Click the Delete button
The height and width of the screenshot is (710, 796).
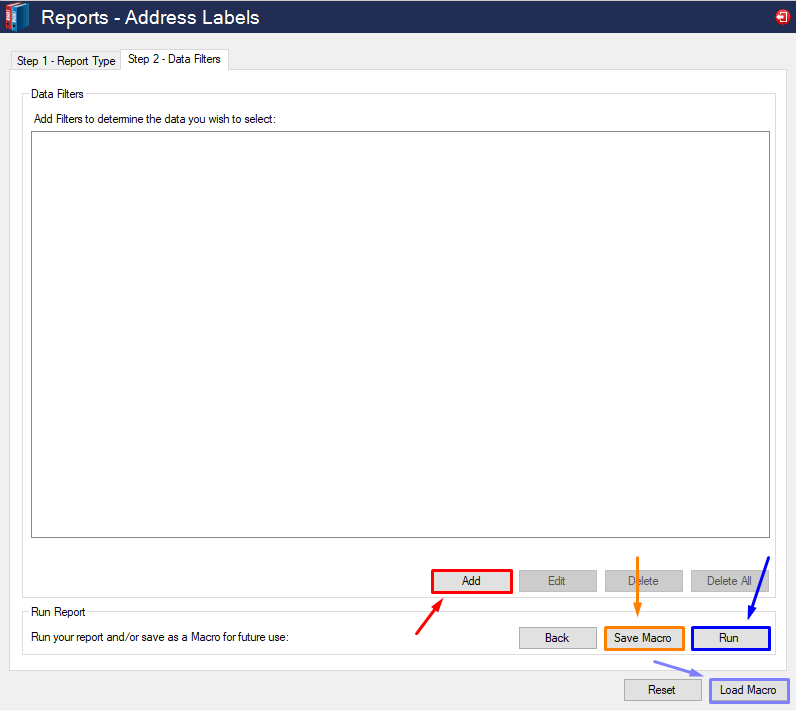click(x=643, y=581)
